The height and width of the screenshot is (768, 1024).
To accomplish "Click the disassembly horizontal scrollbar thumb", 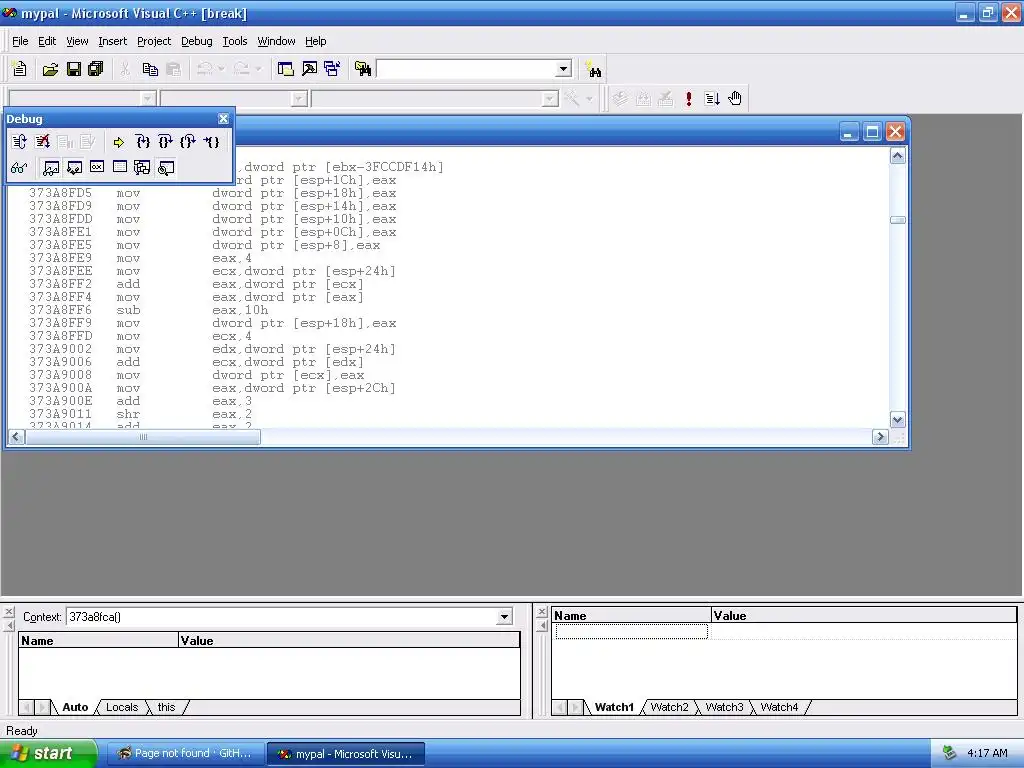I will pos(143,437).
